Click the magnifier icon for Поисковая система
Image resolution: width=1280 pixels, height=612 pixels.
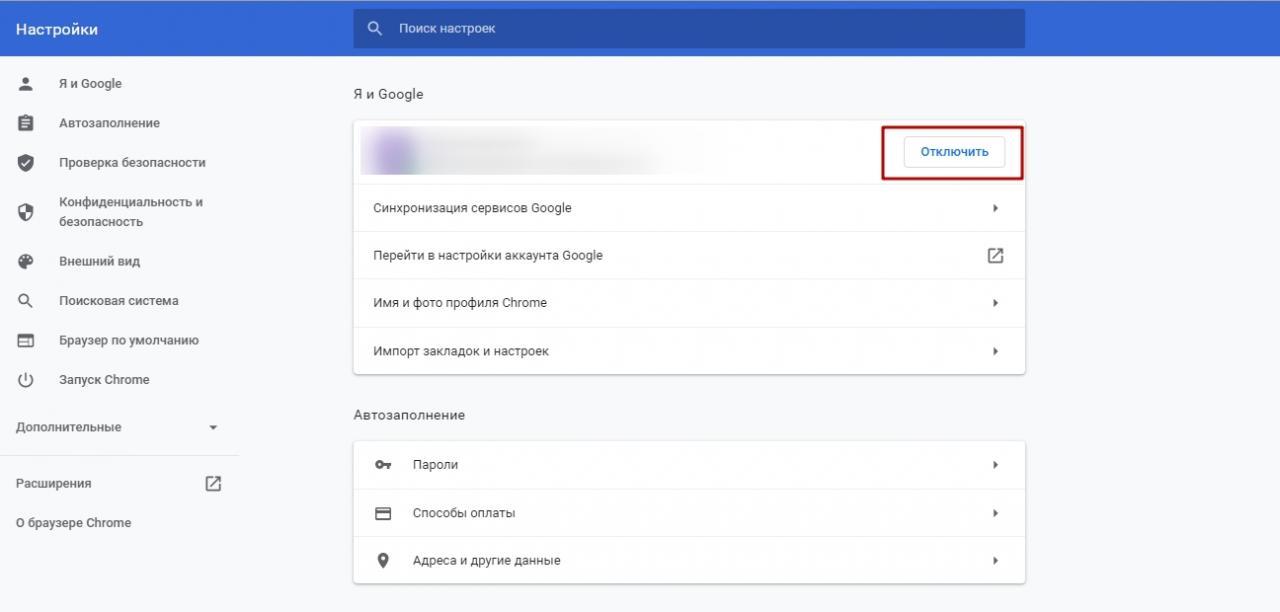(26, 301)
